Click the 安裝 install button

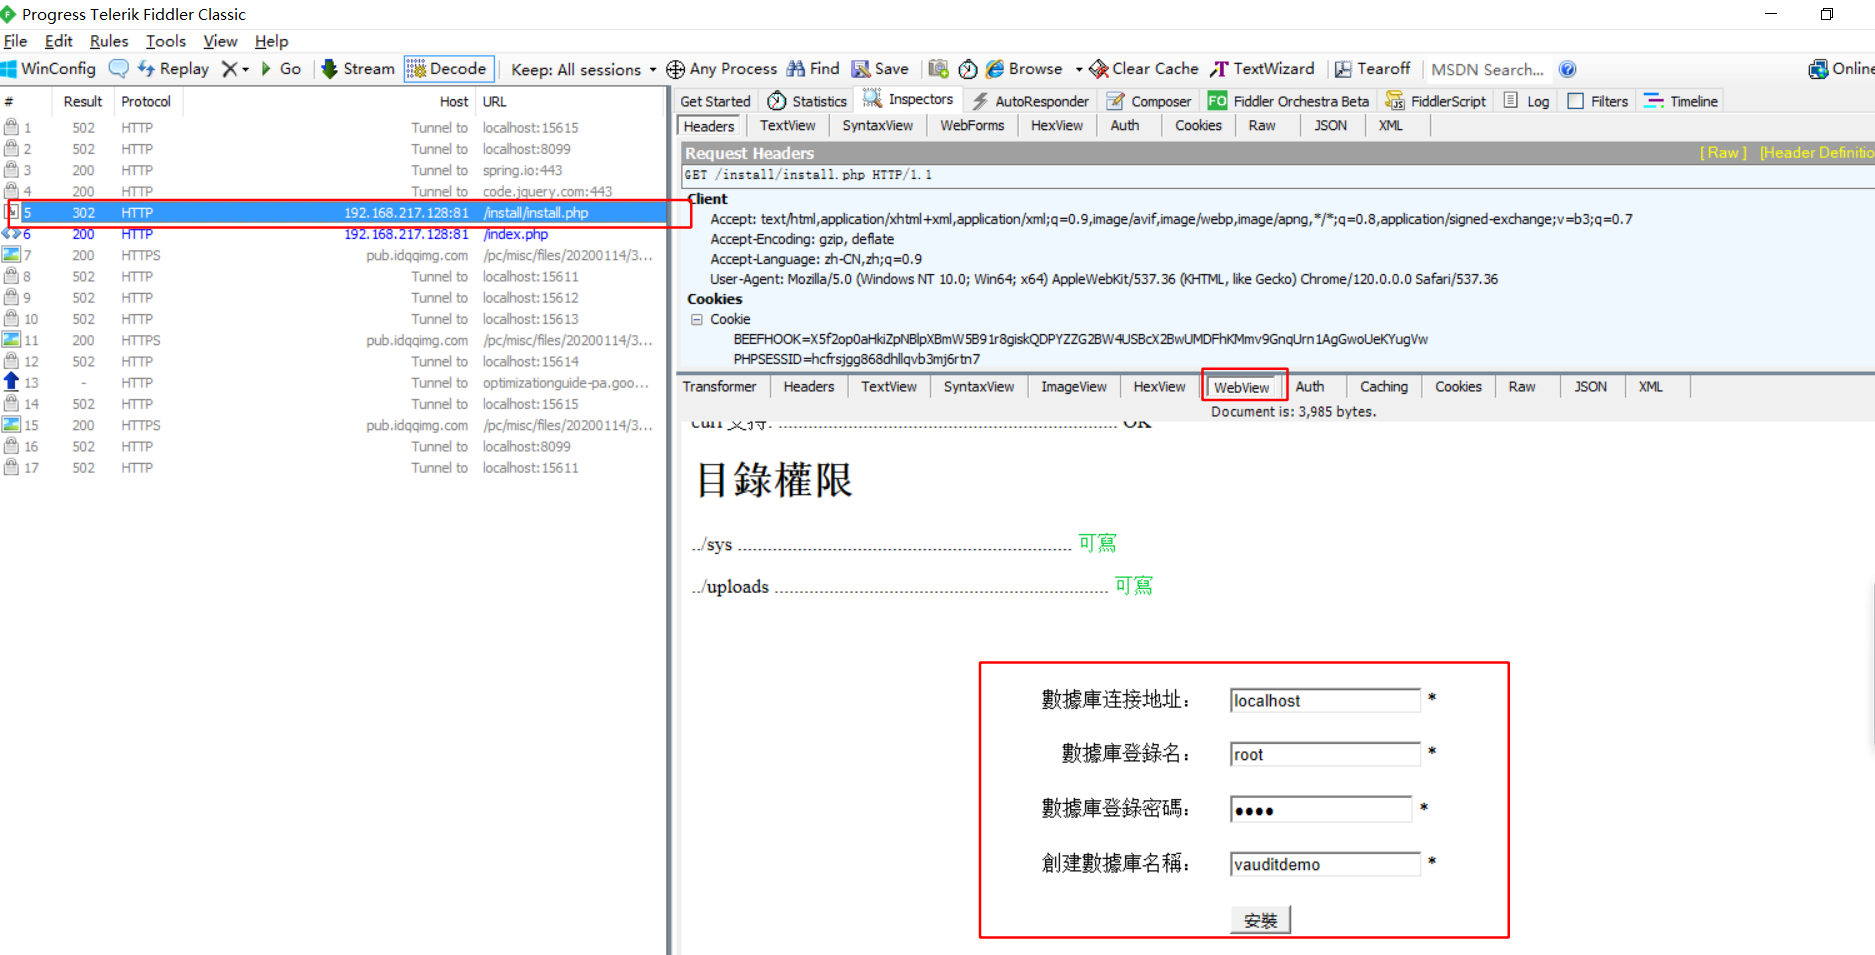(x=1260, y=920)
